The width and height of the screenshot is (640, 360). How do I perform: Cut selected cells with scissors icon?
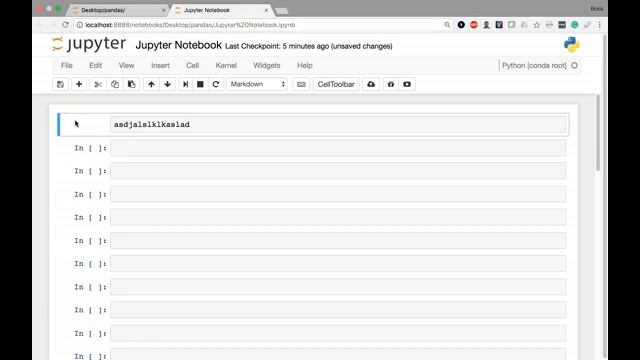(98, 84)
